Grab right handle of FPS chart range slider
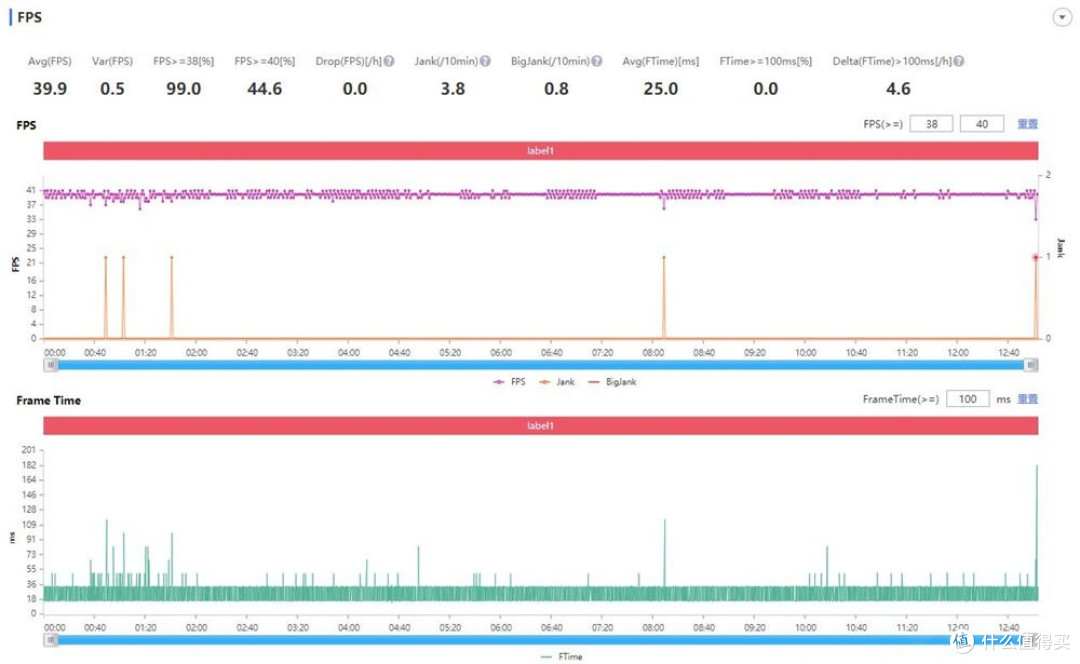Image resolution: width=1080 pixels, height=664 pixels. [x=1030, y=365]
